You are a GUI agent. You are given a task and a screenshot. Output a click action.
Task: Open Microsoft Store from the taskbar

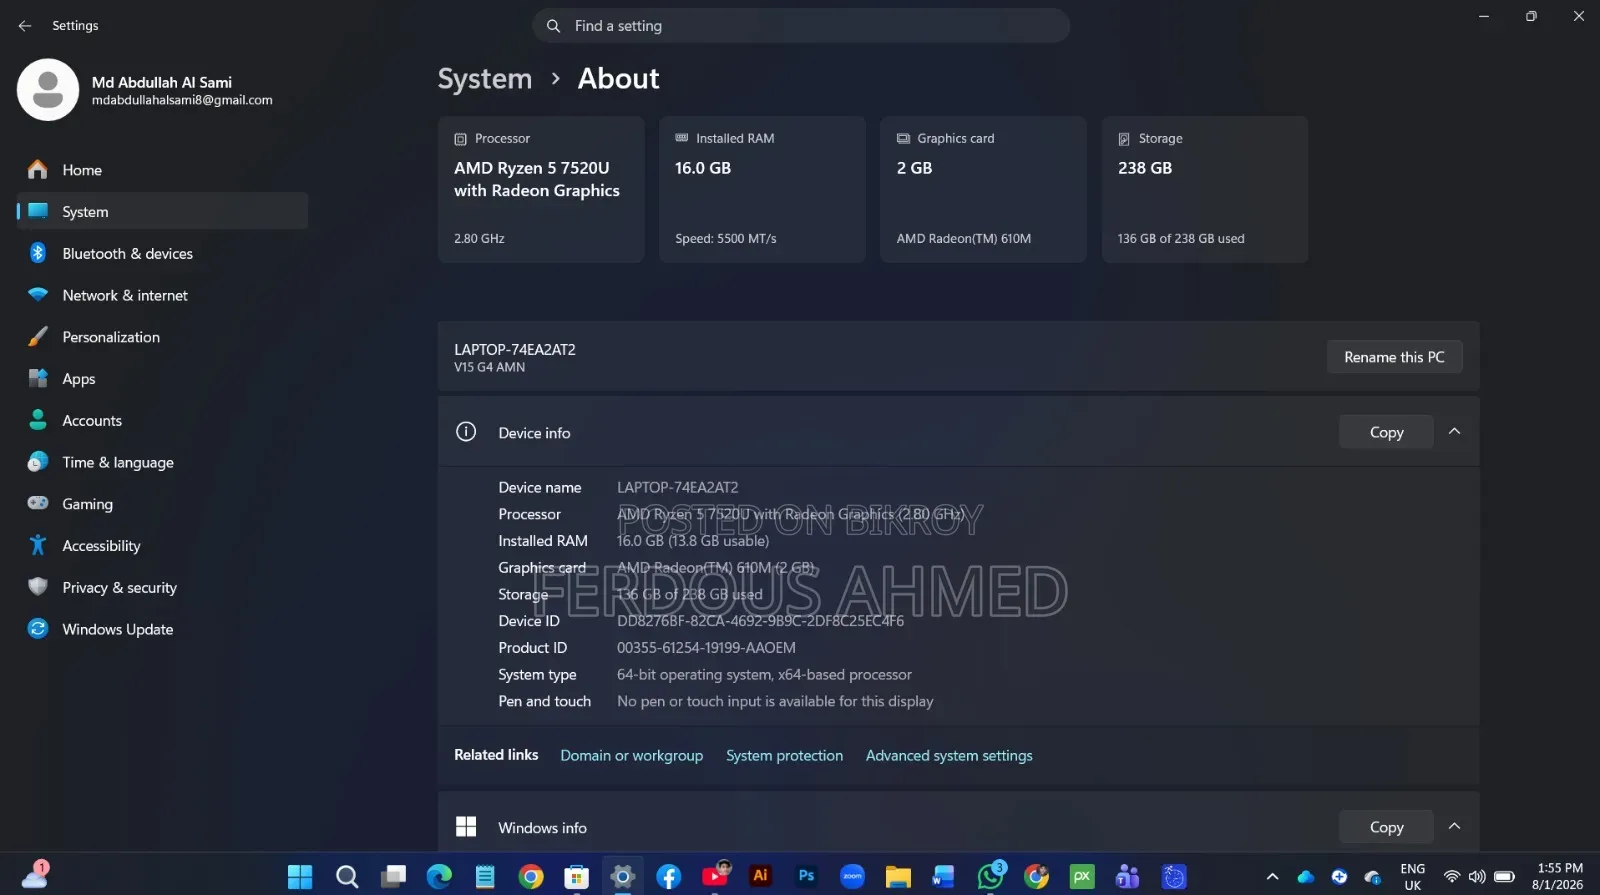(577, 877)
